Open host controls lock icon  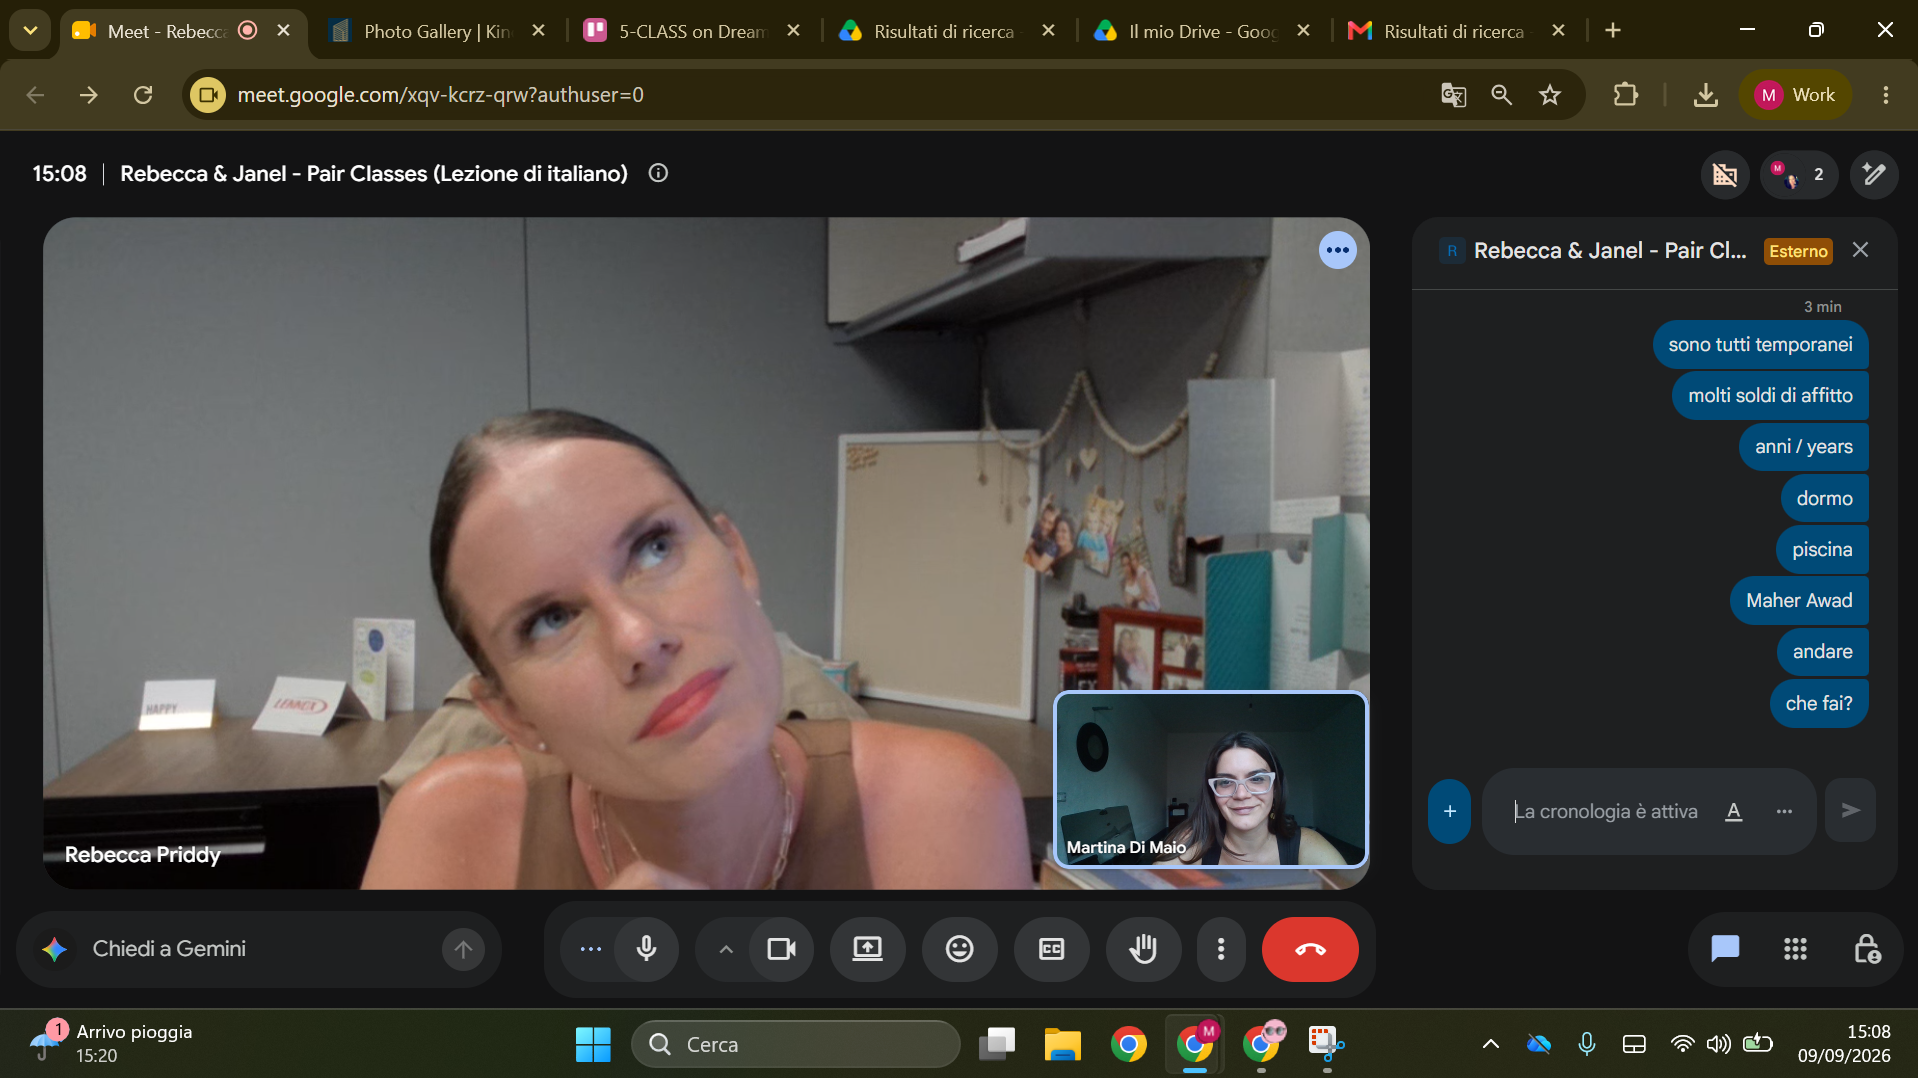[1866, 949]
